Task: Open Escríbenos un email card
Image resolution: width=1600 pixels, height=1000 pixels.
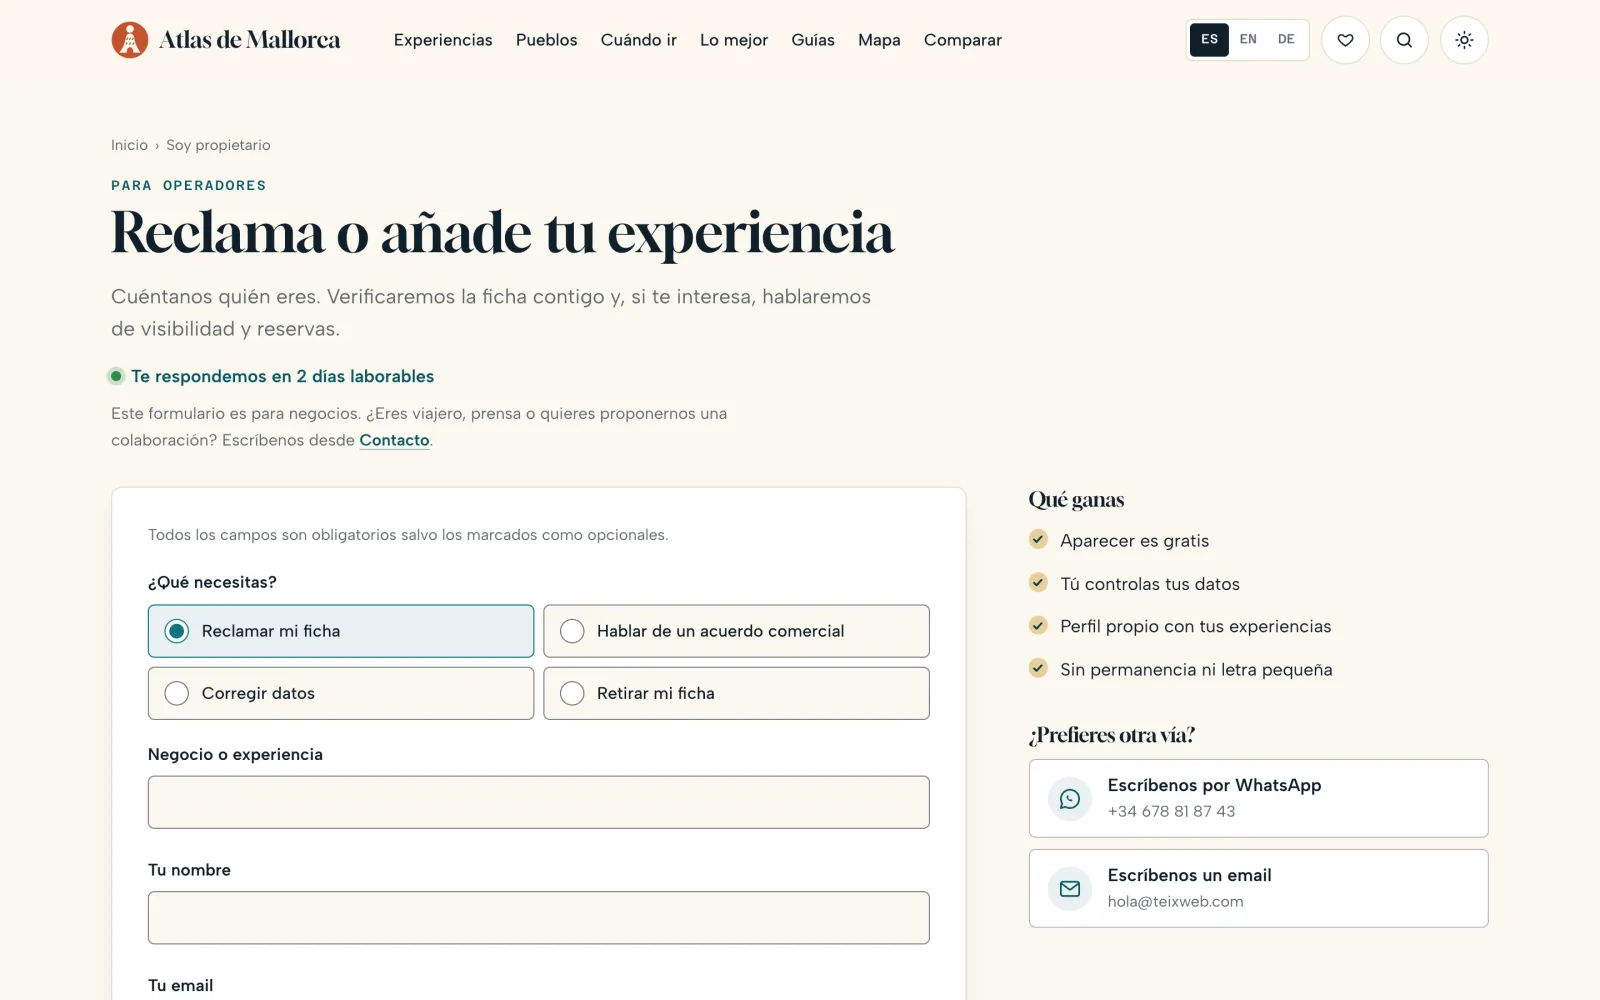Action: pos(1258,888)
